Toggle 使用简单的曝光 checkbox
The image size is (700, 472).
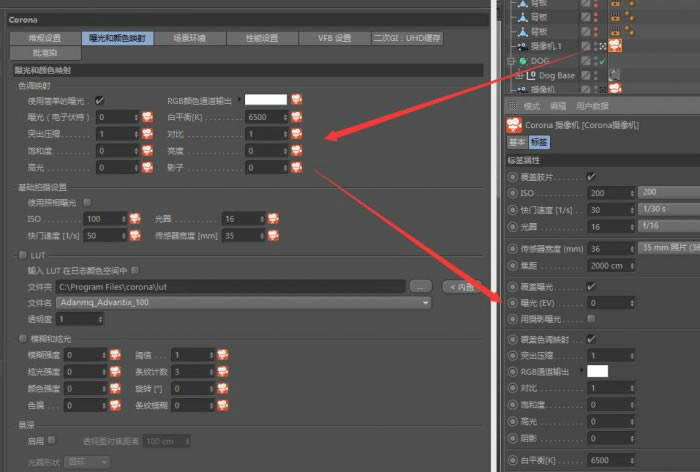pyautogui.click(x=100, y=100)
